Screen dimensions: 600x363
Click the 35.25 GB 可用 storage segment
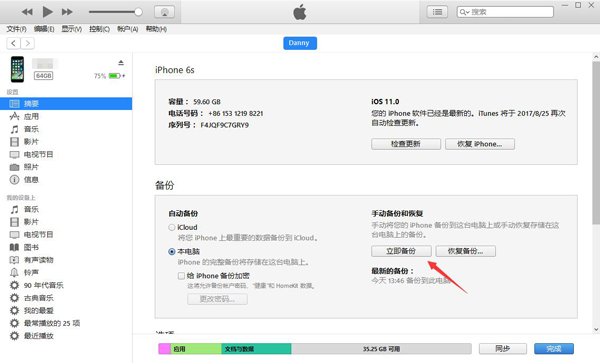click(381, 348)
